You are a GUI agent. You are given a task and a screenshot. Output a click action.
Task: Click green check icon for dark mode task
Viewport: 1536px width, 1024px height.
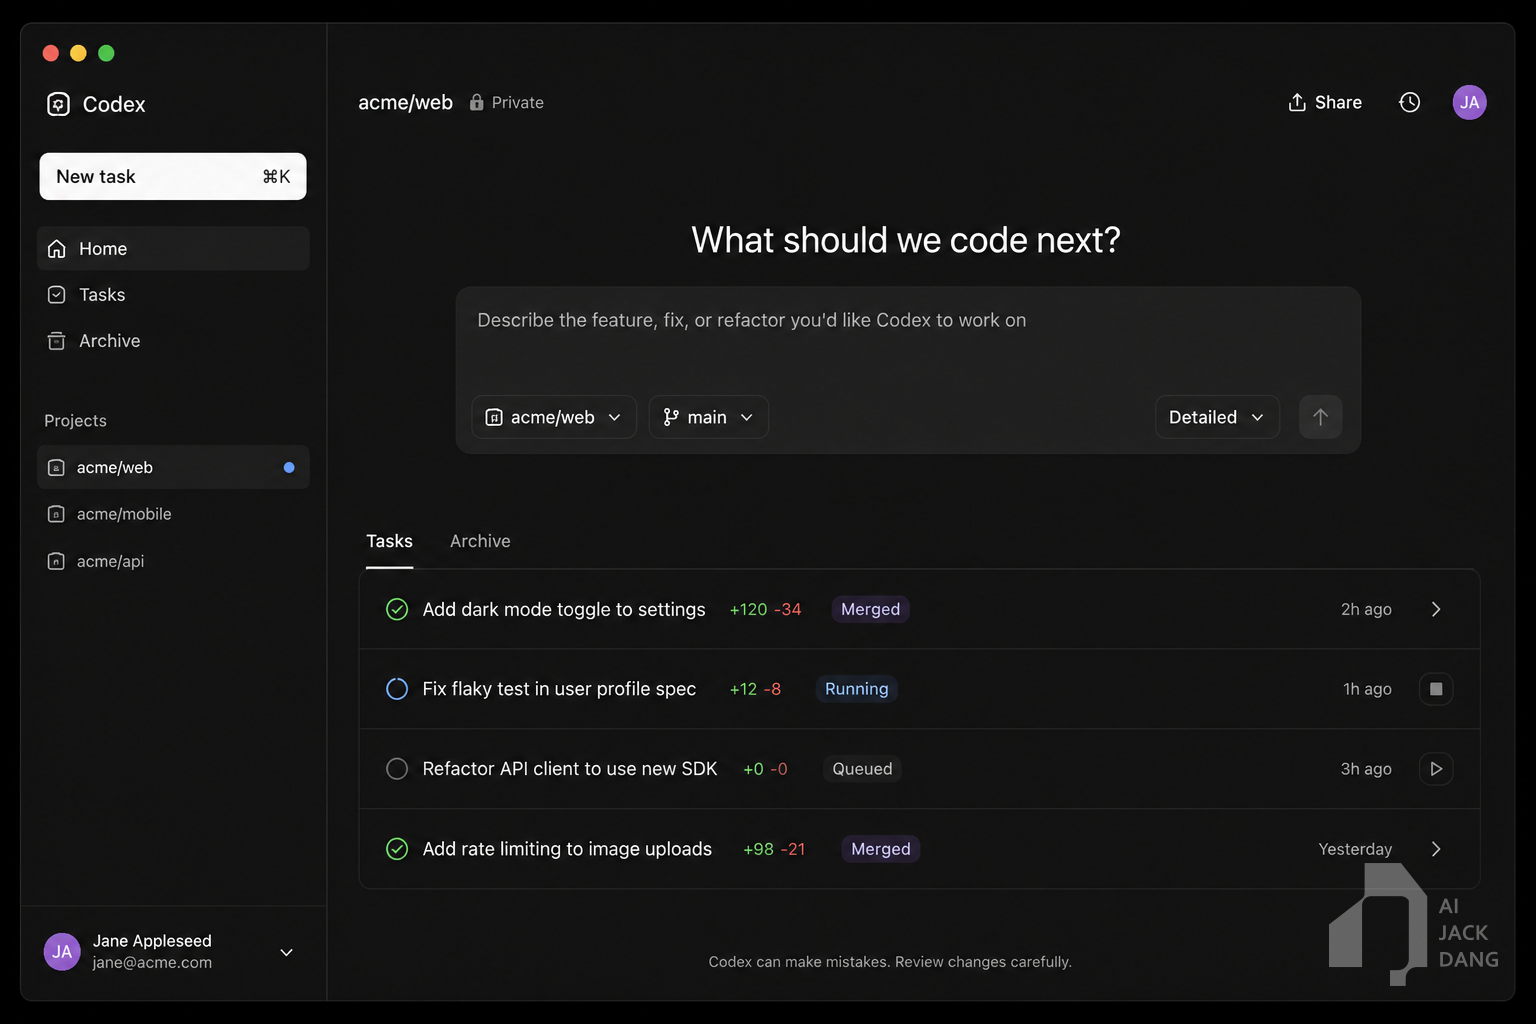coord(397,609)
